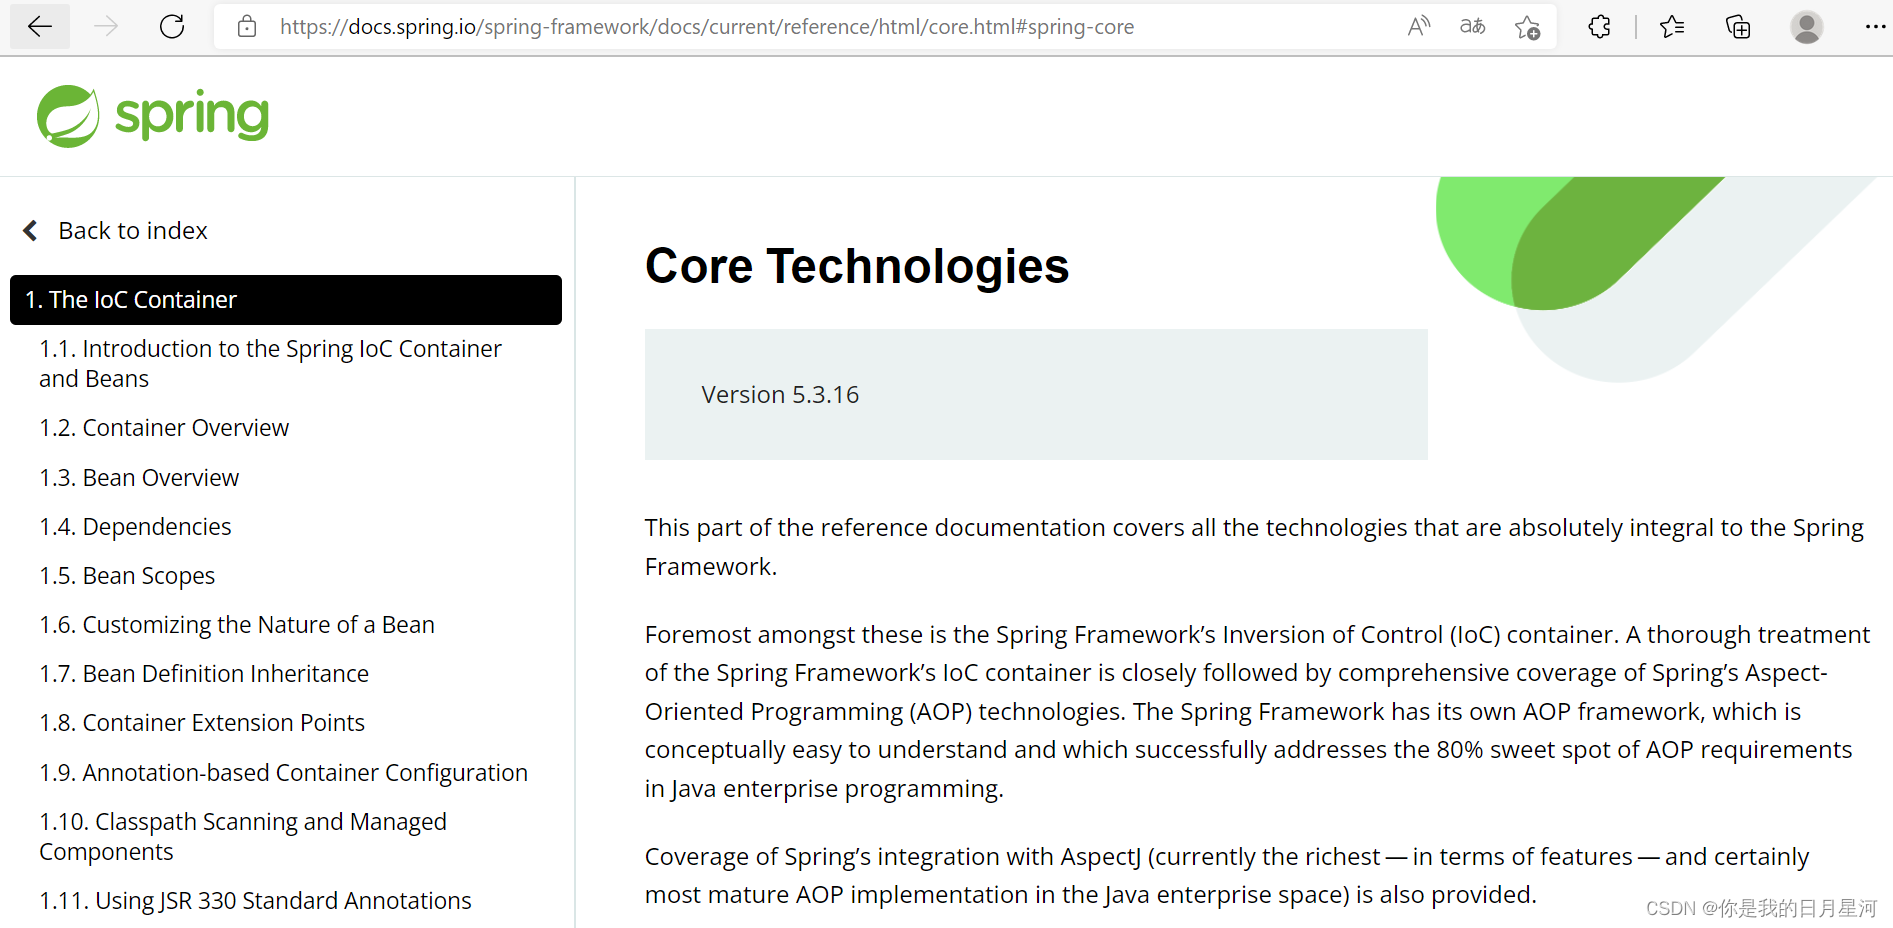Open 1.9. Annotation-based Container Configuration
Screen dimensions: 1893x928
283,773
